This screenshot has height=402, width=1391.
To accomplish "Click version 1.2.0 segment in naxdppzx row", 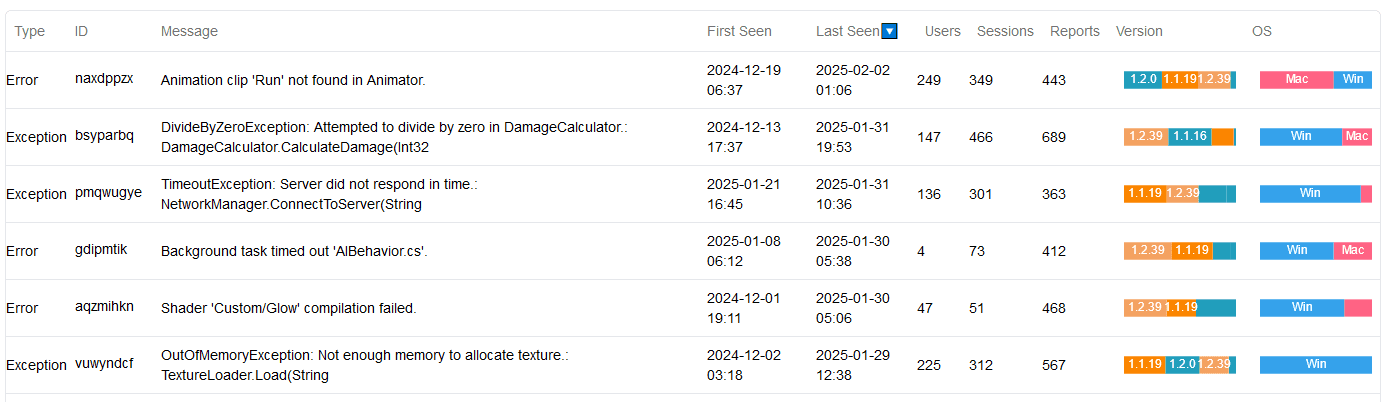I will tap(1143, 80).
